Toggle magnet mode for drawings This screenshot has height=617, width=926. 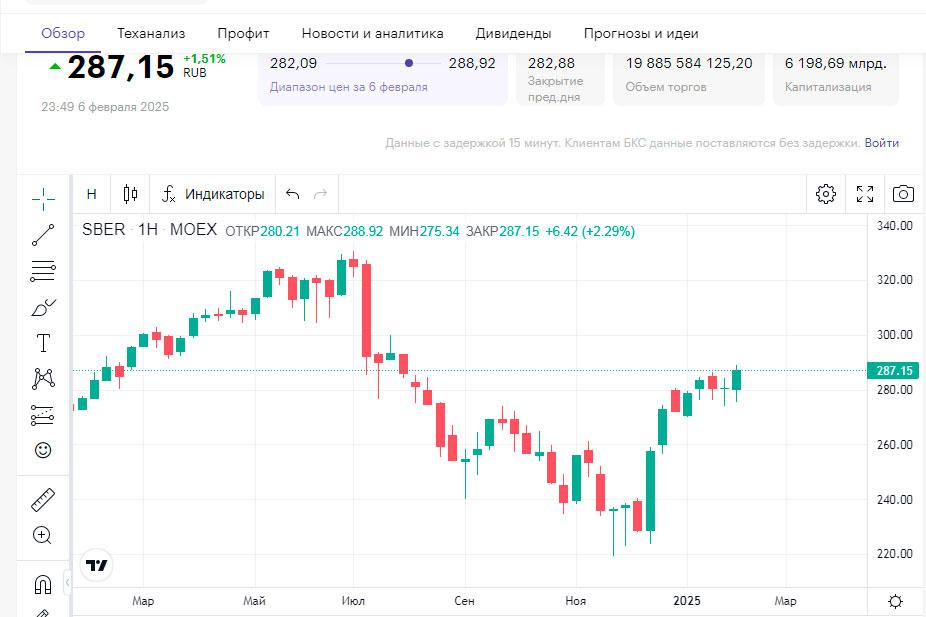pos(43,584)
